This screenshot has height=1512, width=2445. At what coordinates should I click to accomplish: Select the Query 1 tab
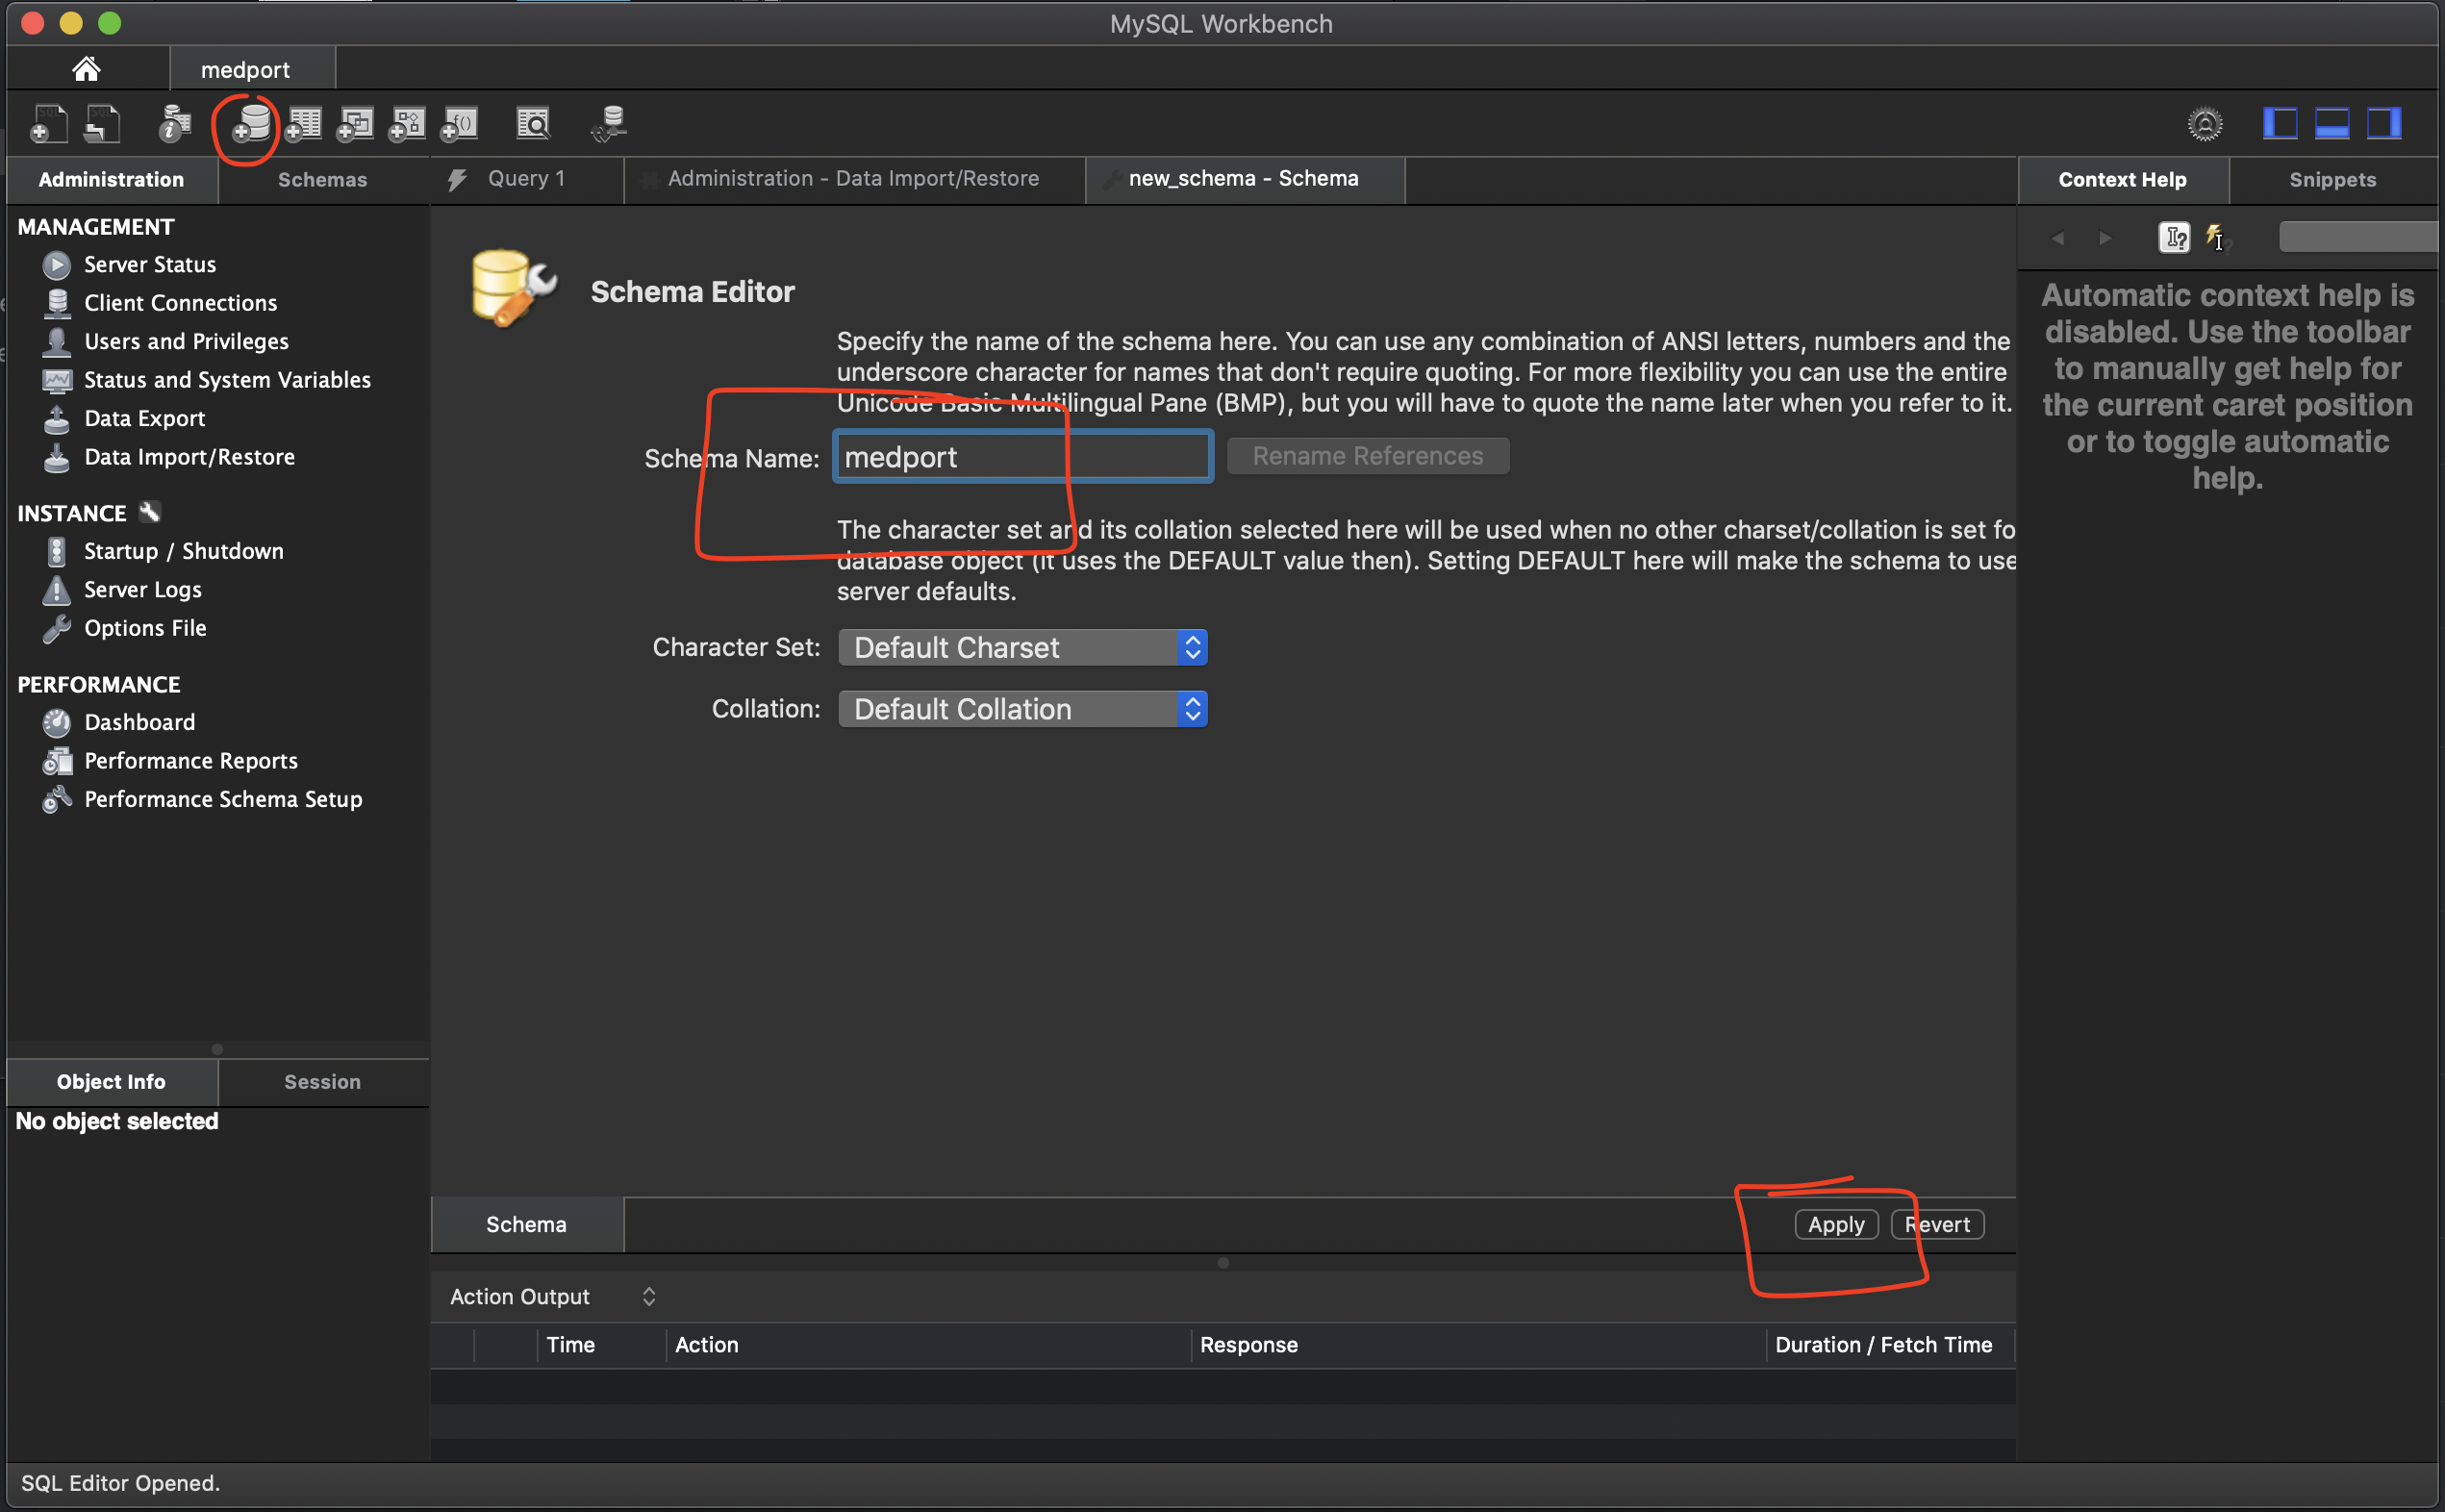tap(524, 176)
